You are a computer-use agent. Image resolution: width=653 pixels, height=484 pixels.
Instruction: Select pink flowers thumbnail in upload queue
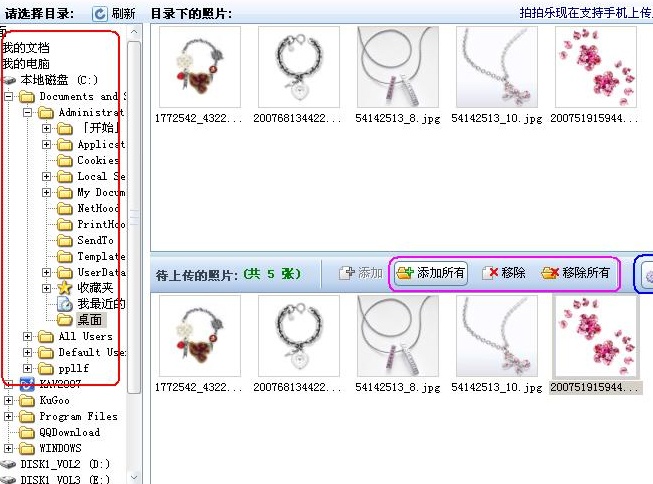[x=596, y=336]
